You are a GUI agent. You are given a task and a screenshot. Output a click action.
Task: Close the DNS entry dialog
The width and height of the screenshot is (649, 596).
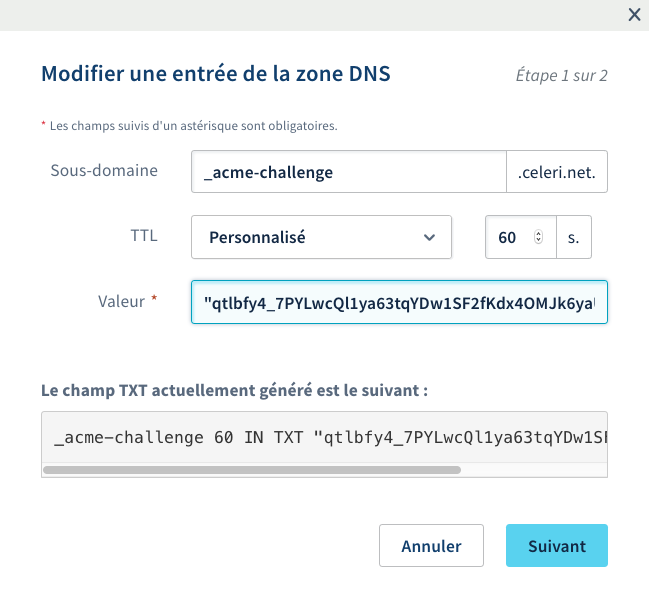pos(633,14)
